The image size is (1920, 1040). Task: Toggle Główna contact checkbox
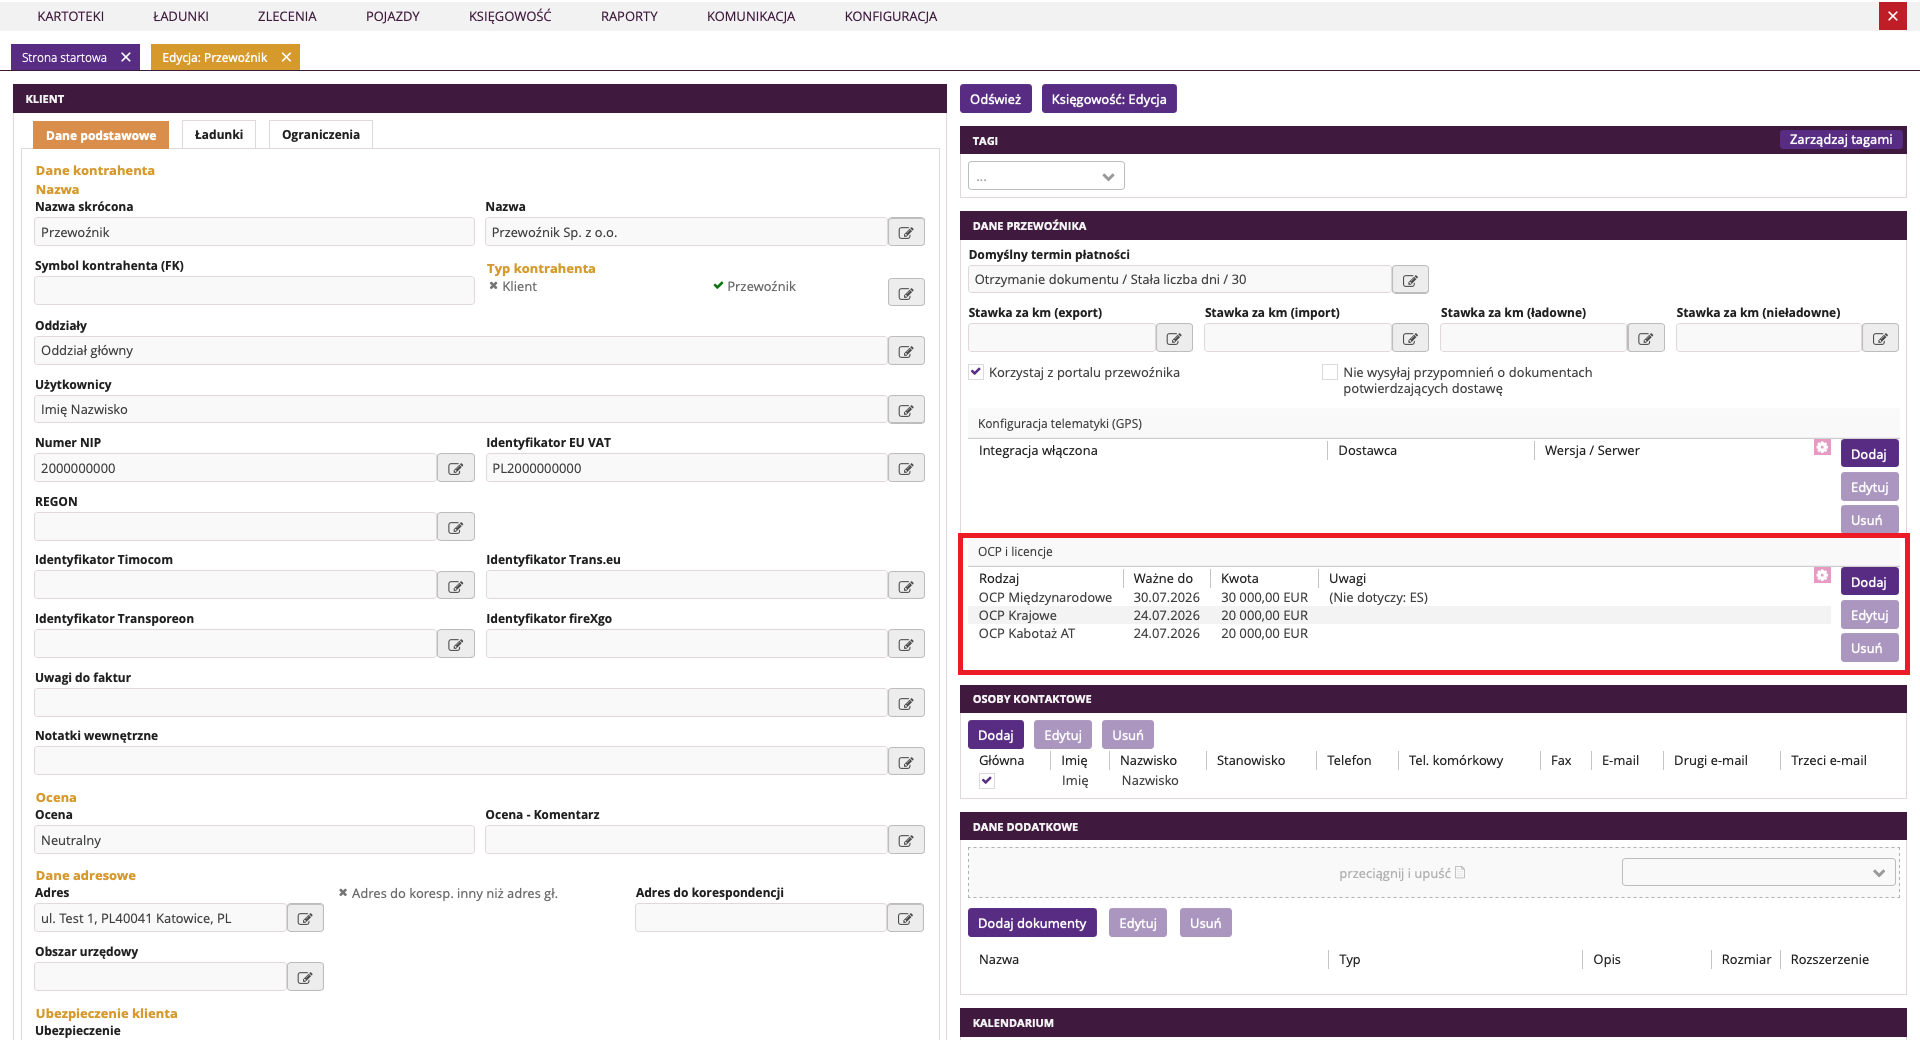pos(987,781)
